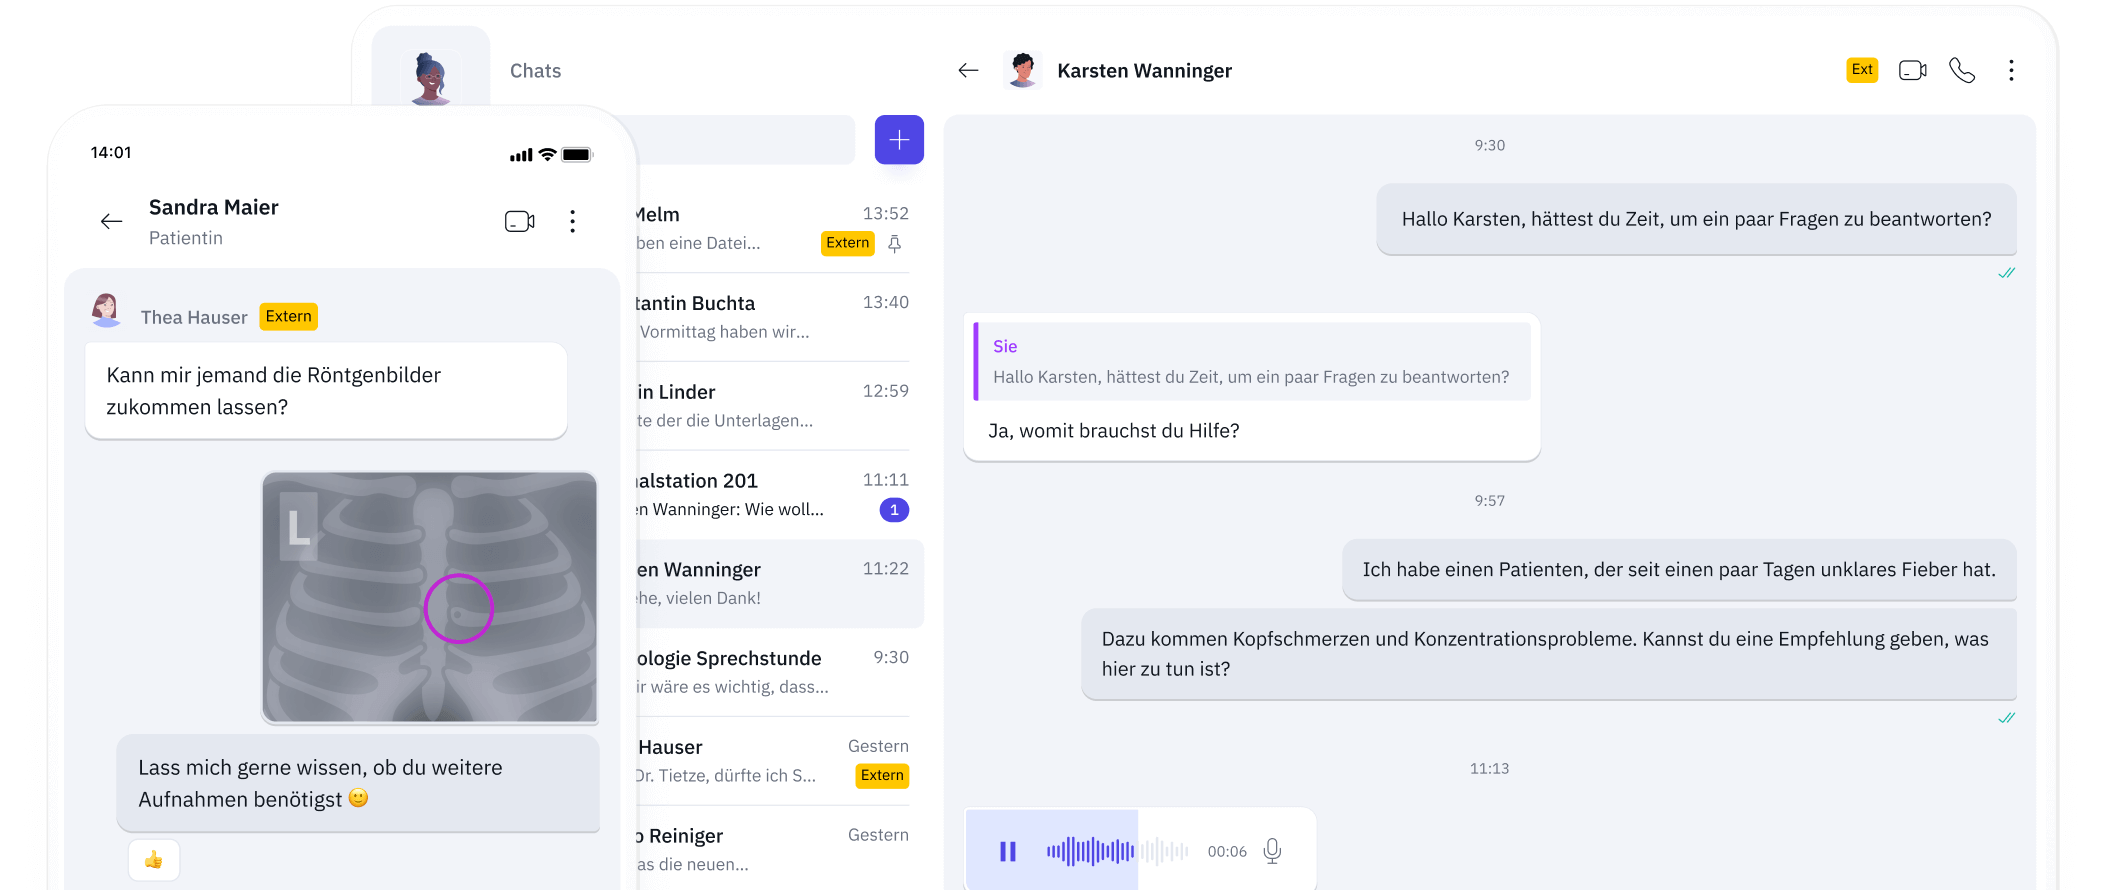Open the three-dot menu in Sandra Maier's chat
This screenshot has height=890, width=2101.
pos(572,221)
